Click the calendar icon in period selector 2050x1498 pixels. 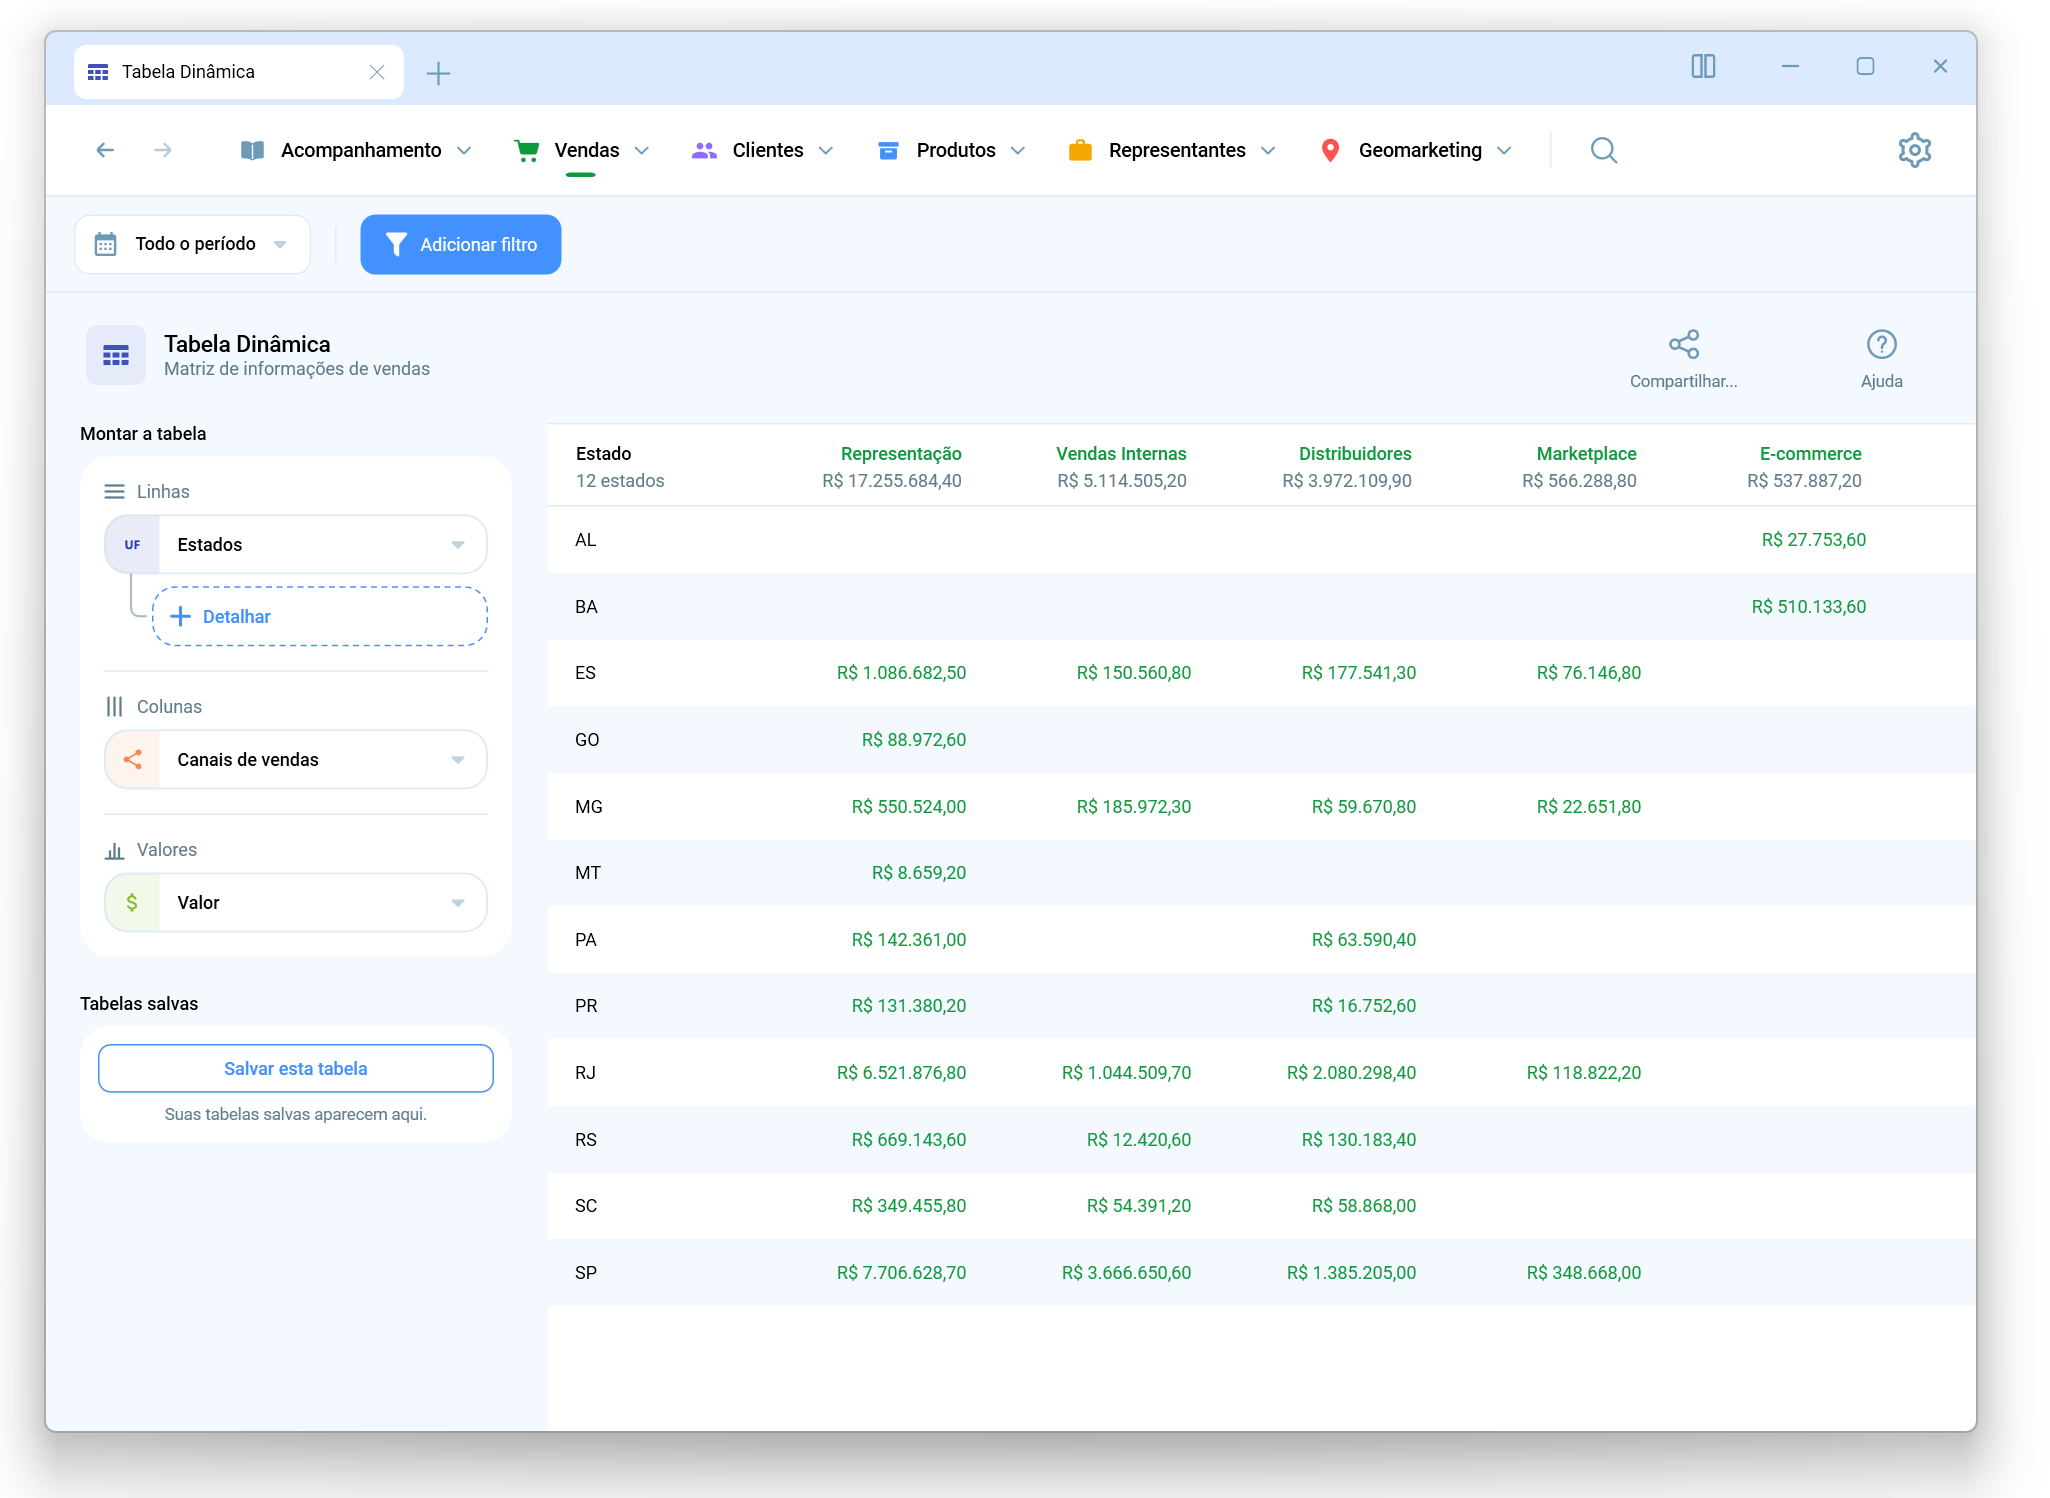point(105,244)
